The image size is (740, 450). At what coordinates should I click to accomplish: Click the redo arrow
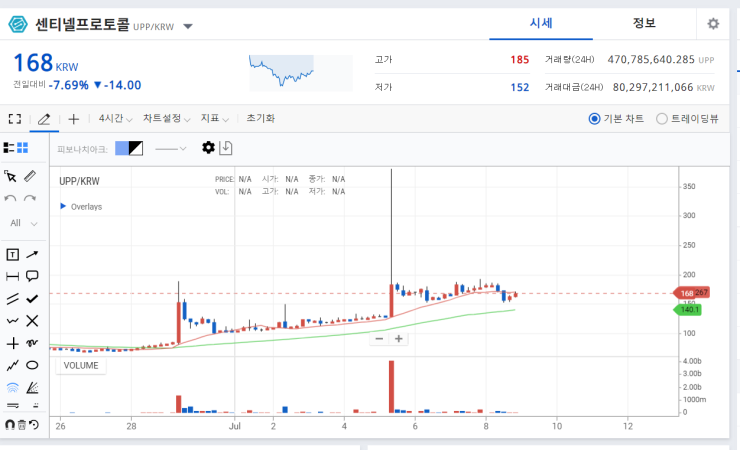[30, 199]
